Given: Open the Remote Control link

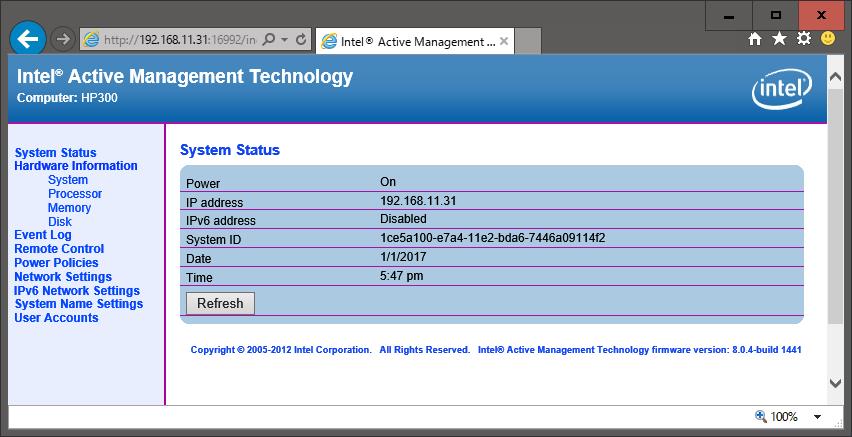Looking at the screenshot, I should 59,249.
